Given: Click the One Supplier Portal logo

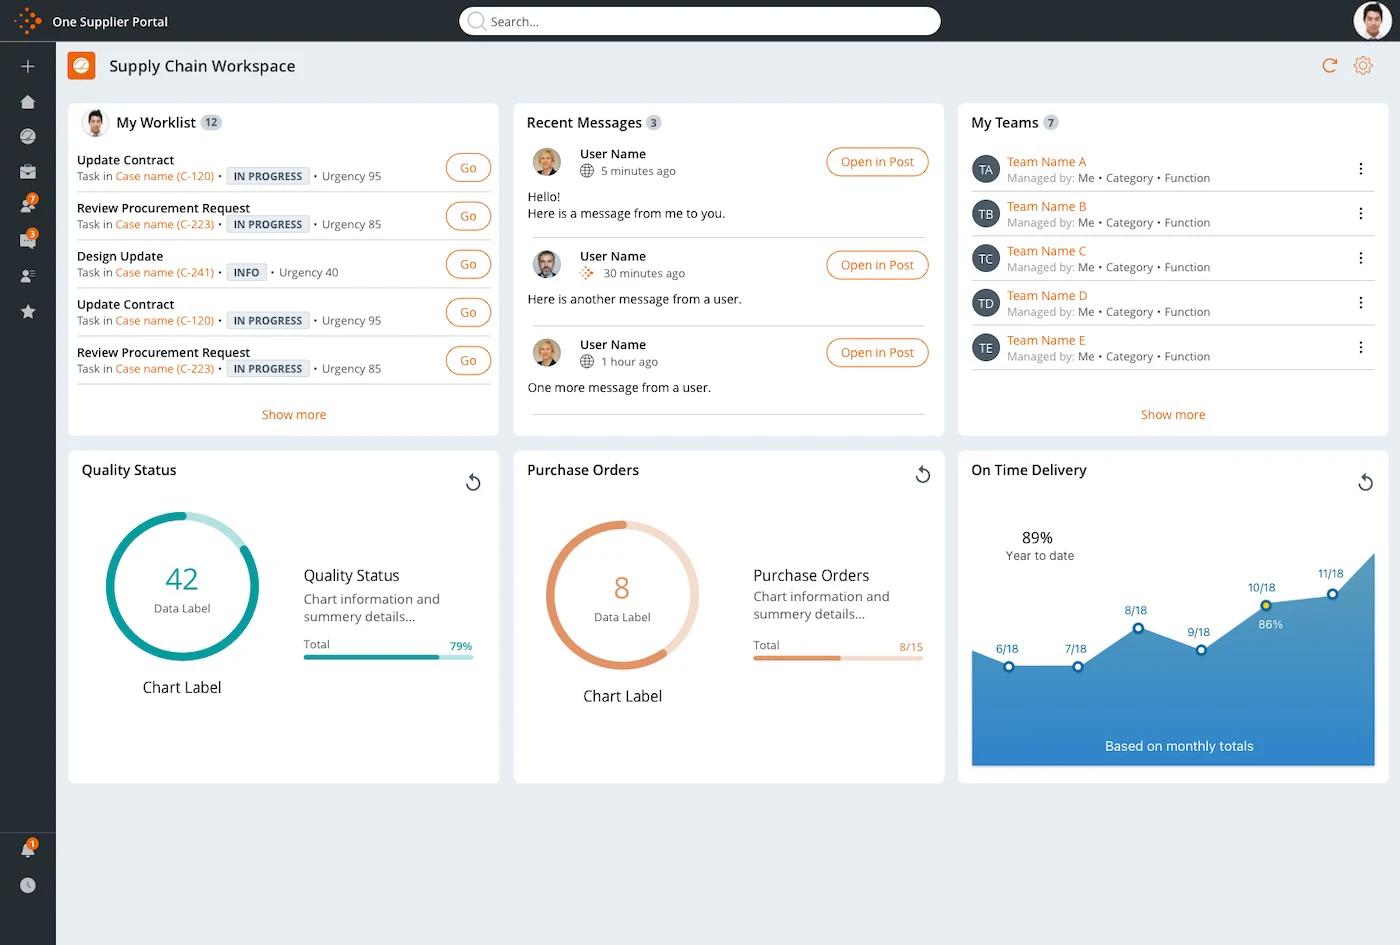Looking at the screenshot, I should 27,21.
